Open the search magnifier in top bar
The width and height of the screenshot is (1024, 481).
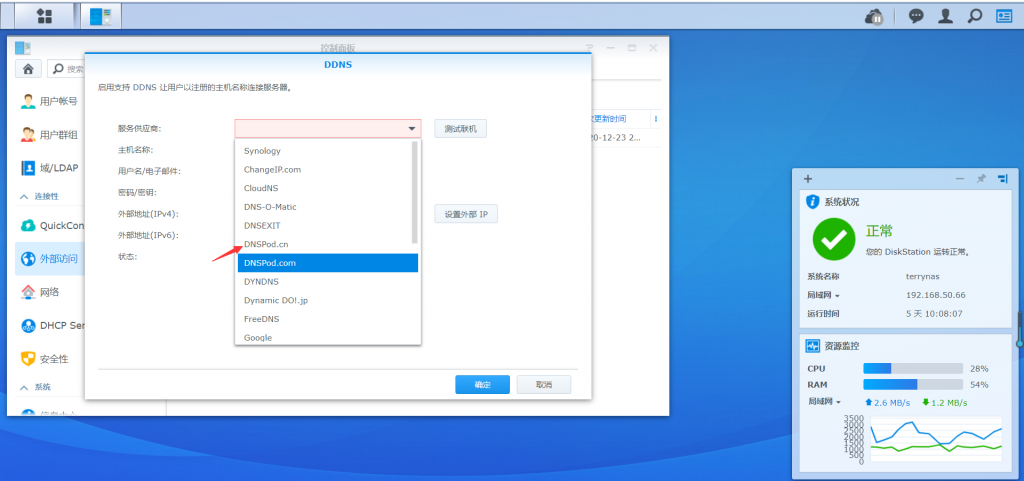pyautogui.click(x=974, y=16)
